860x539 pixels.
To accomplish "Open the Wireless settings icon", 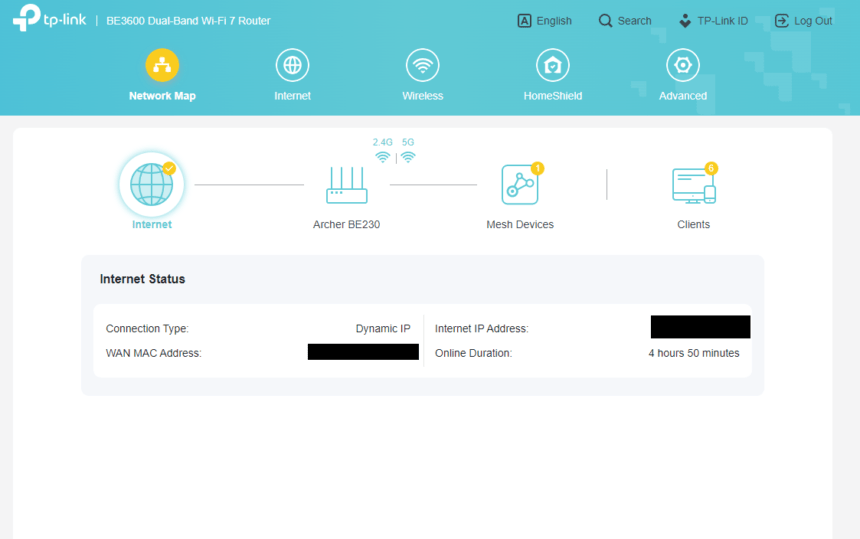I will 422,65.
